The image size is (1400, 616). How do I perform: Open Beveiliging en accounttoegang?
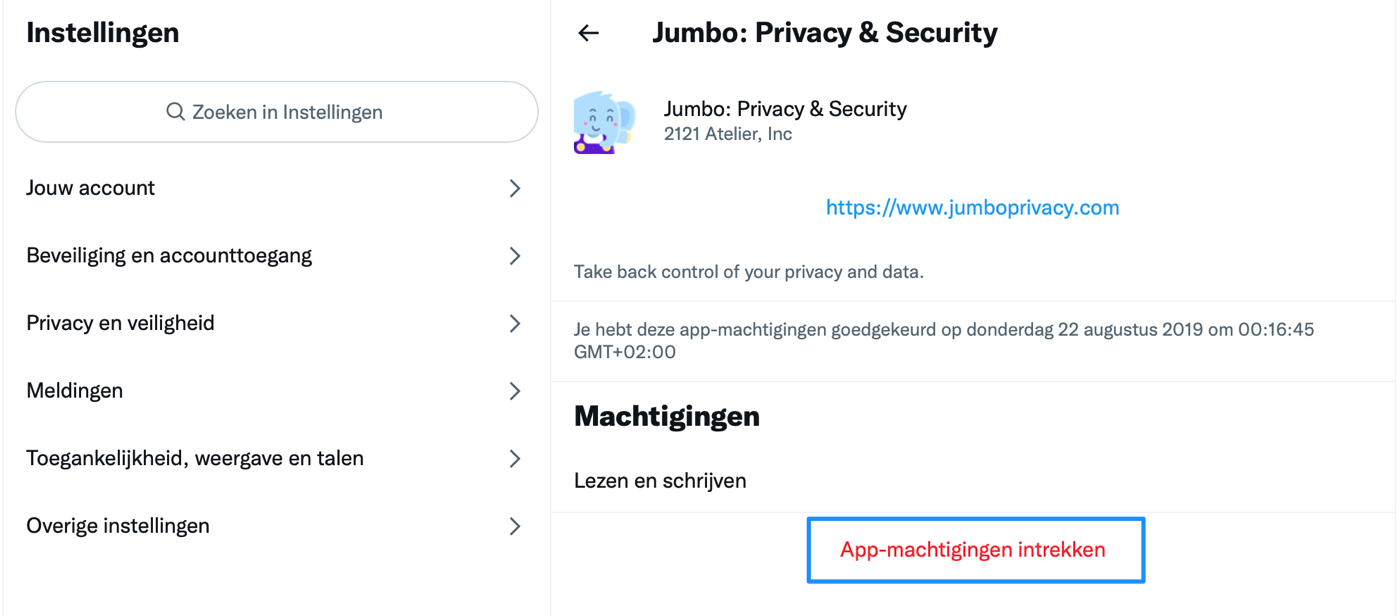pos(275,256)
